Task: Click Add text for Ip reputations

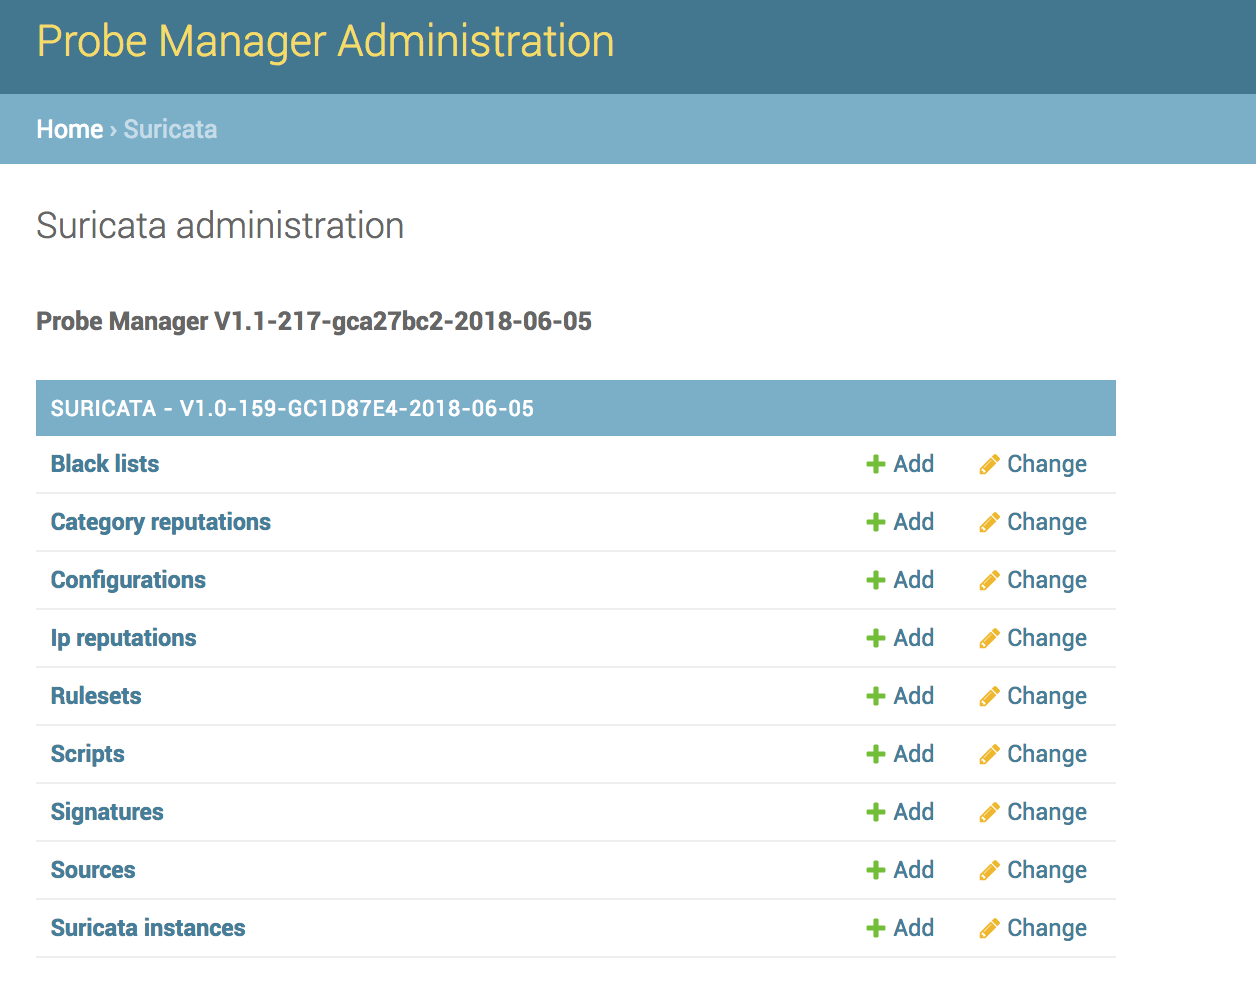Action: pyautogui.click(x=914, y=638)
